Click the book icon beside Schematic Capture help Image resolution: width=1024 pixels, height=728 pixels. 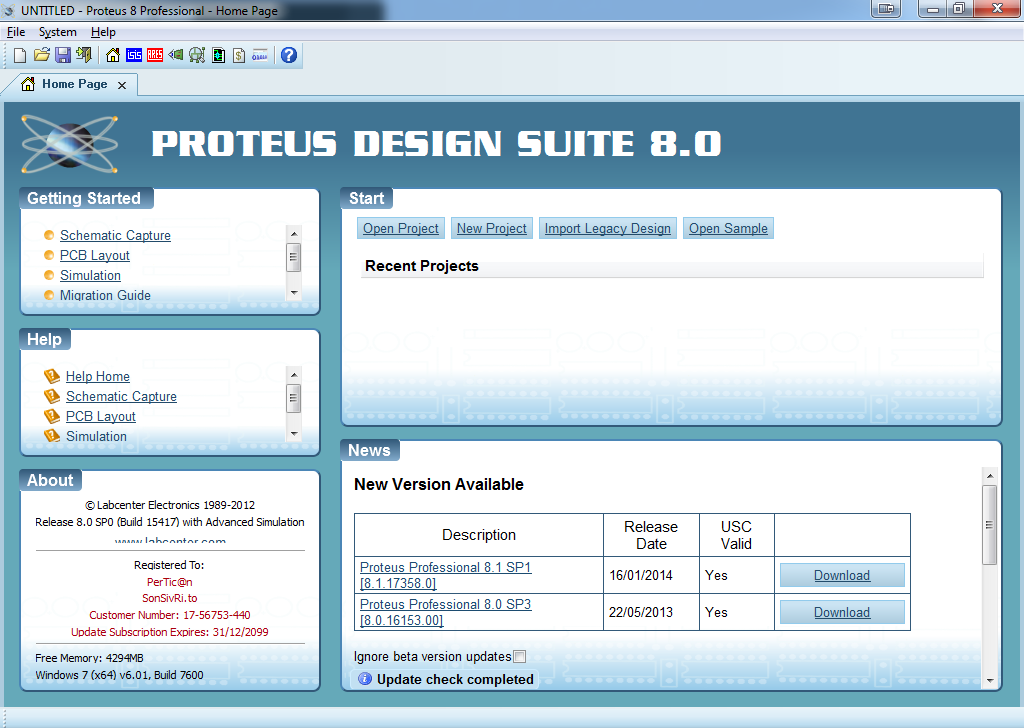click(52, 396)
